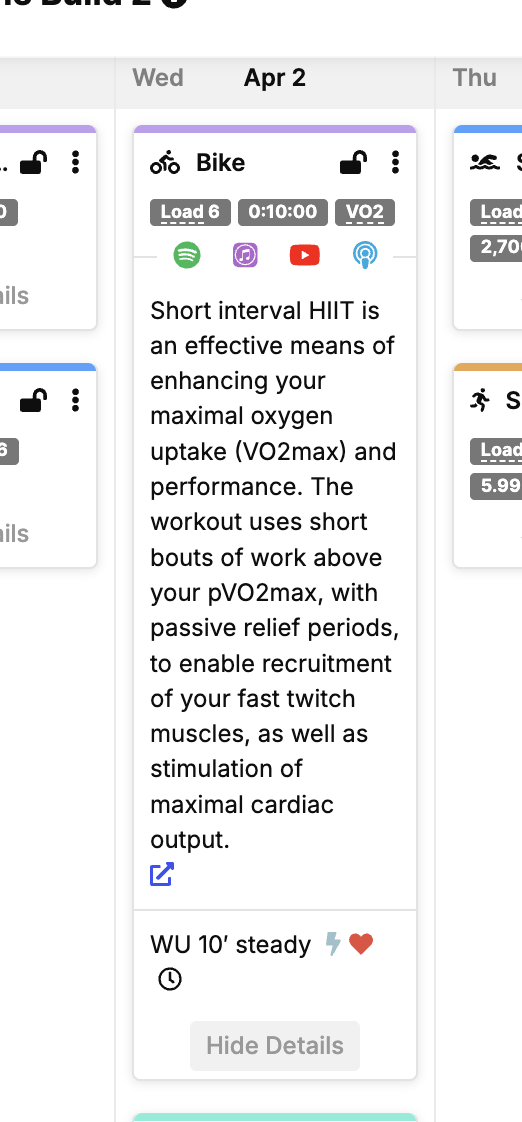The width and height of the screenshot is (522, 1122).
Task: Toggle lock on top-left Tuesday workout card
Action: pyautogui.click(x=34, y=162)
